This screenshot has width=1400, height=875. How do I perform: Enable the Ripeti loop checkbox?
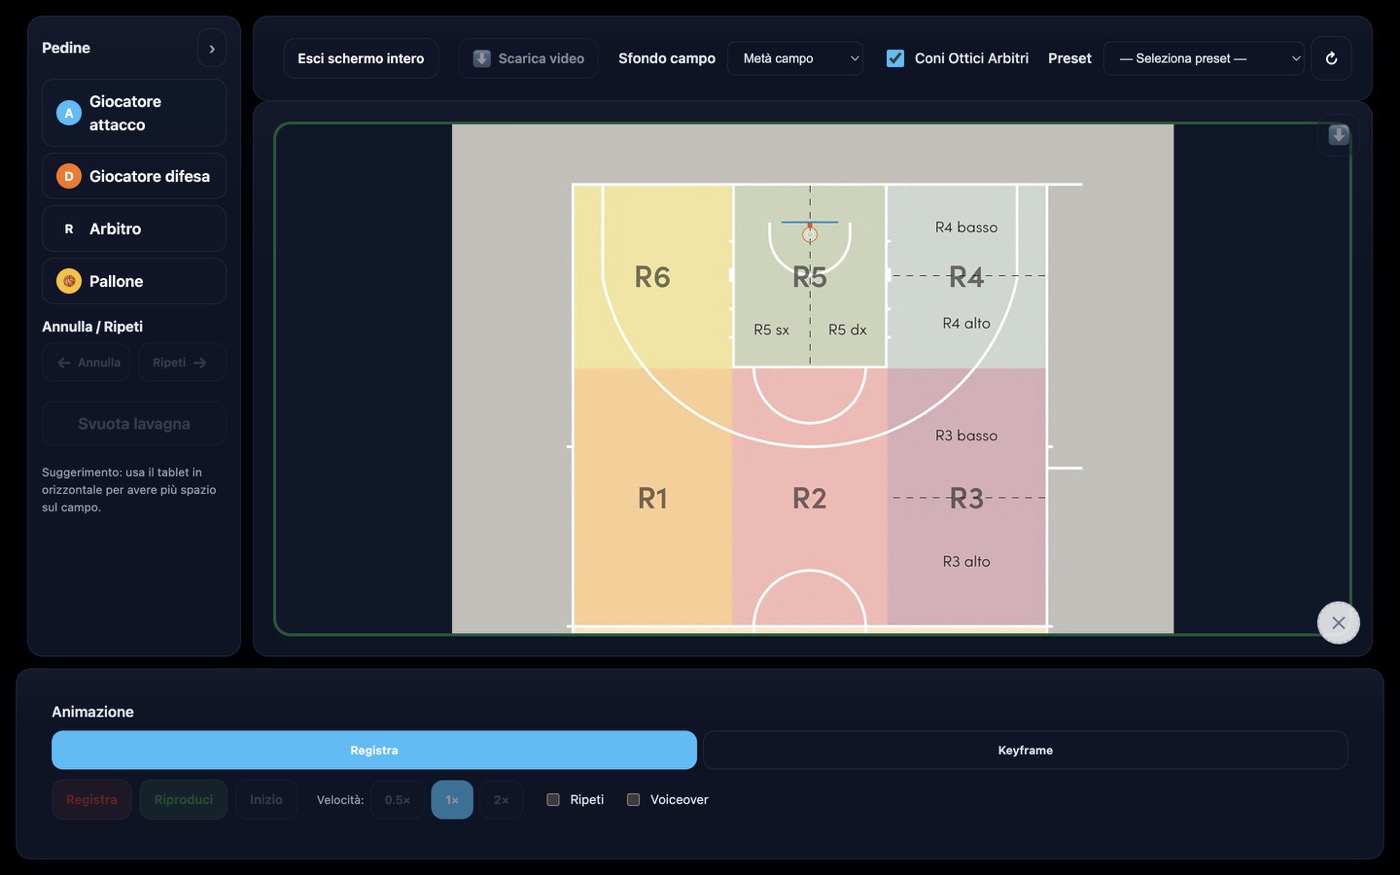pos(553,800)
